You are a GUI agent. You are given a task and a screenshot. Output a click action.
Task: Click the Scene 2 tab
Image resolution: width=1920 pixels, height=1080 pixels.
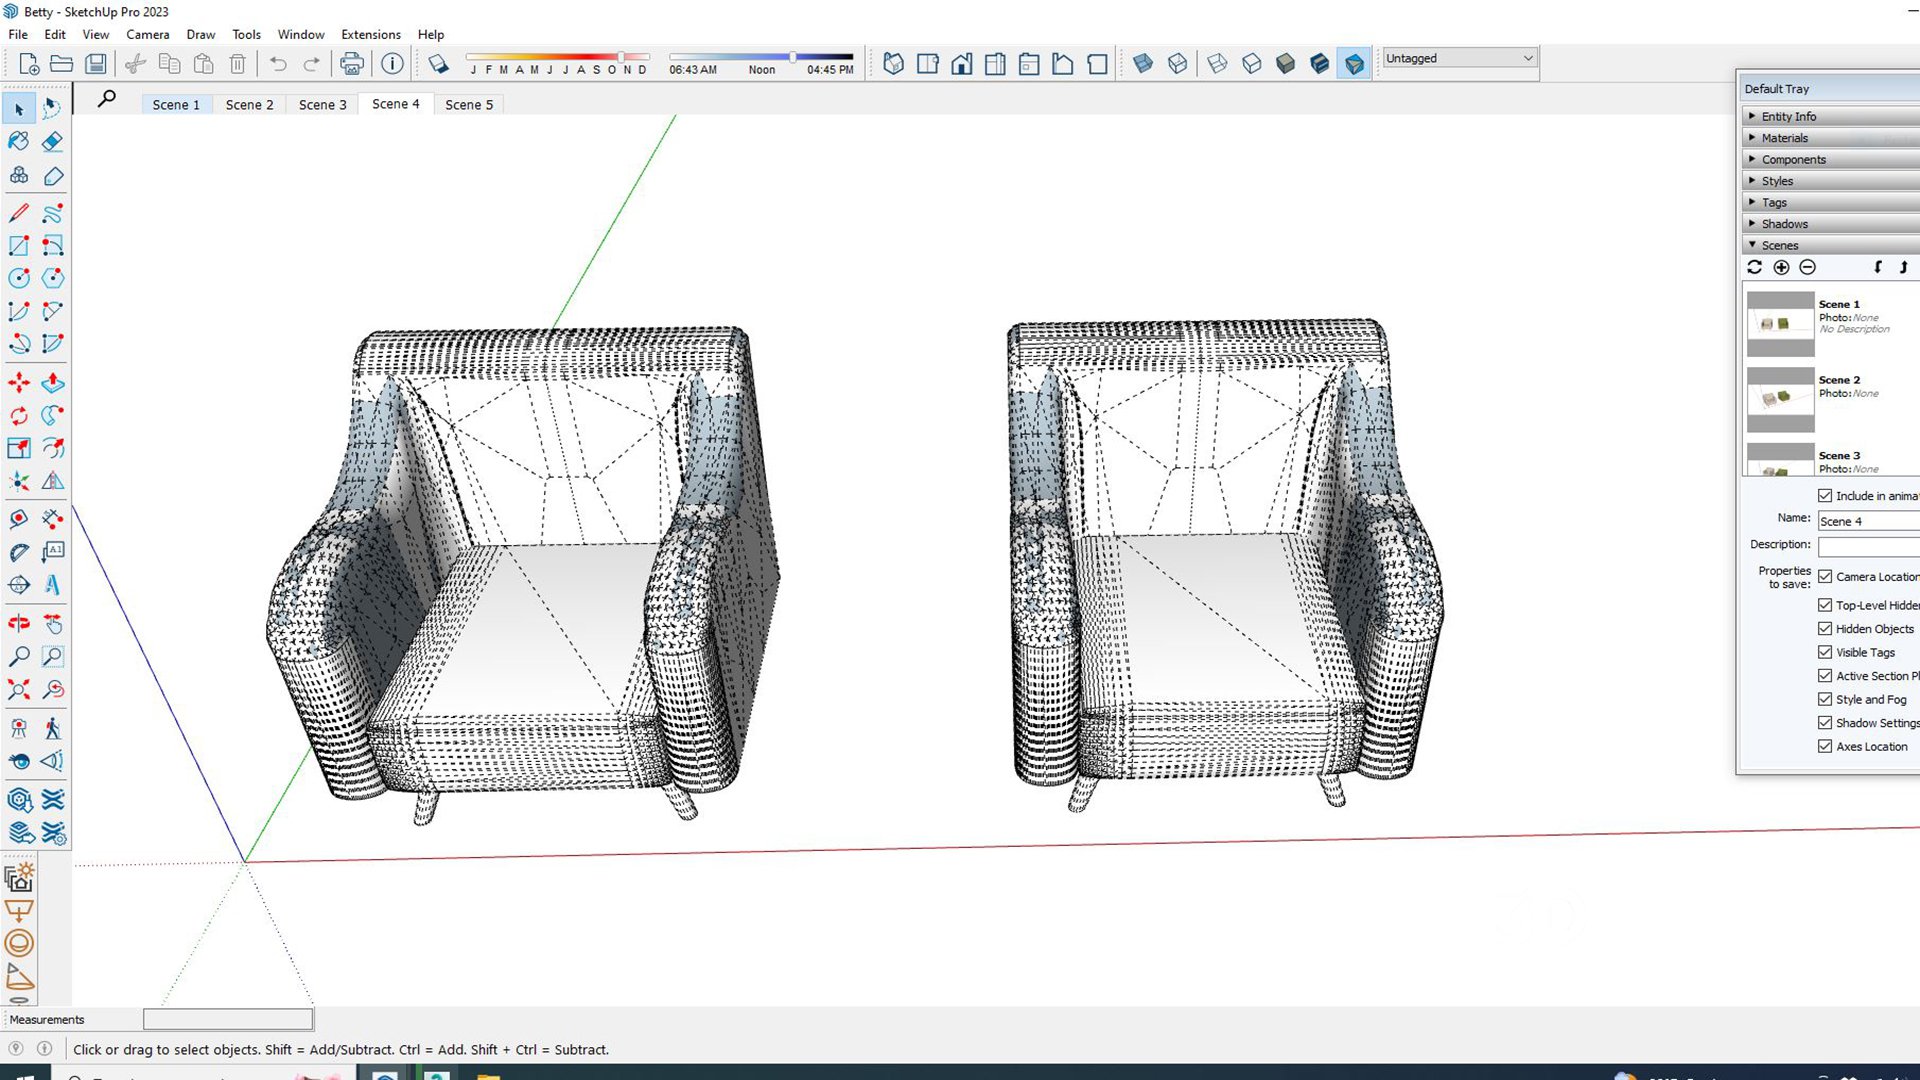click(x=249, y=105)
